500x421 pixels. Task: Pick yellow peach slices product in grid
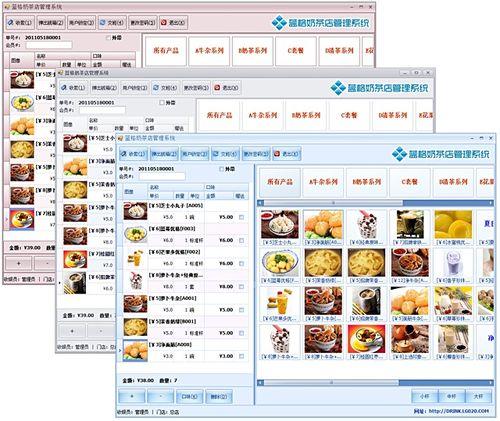point(453,227)
